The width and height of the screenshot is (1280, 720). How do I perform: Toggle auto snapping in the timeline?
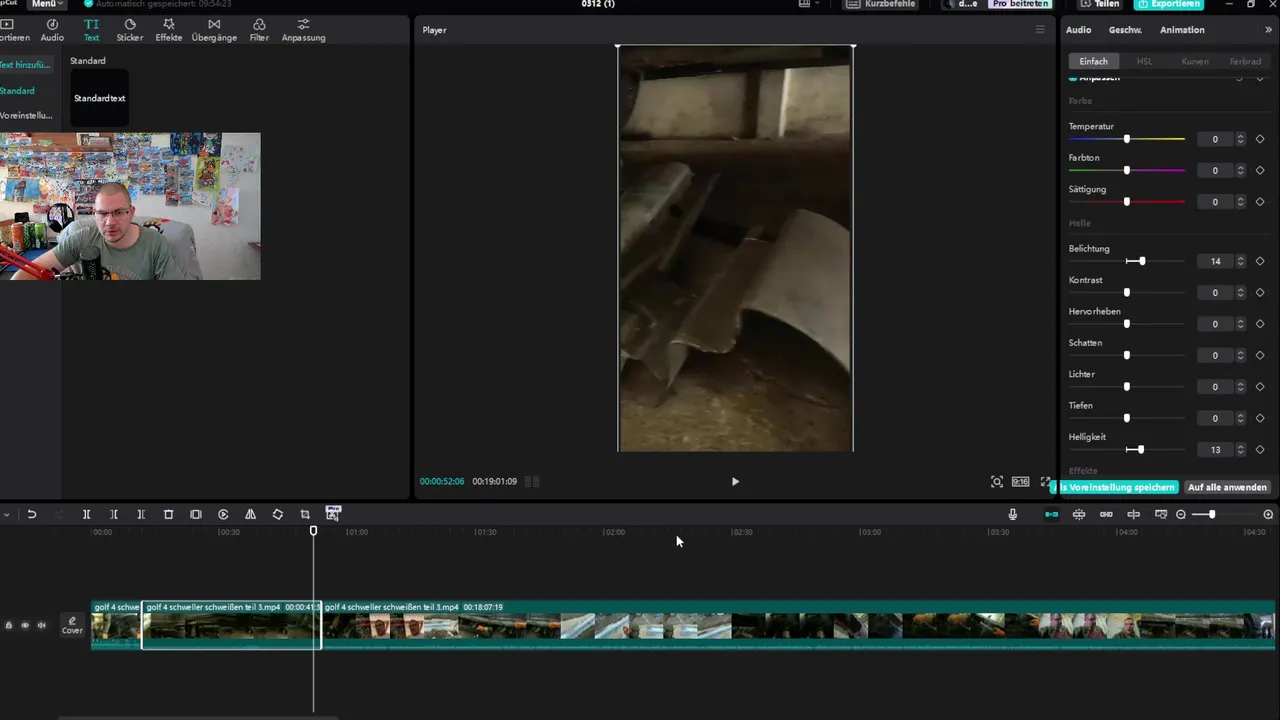point(1079,514)
